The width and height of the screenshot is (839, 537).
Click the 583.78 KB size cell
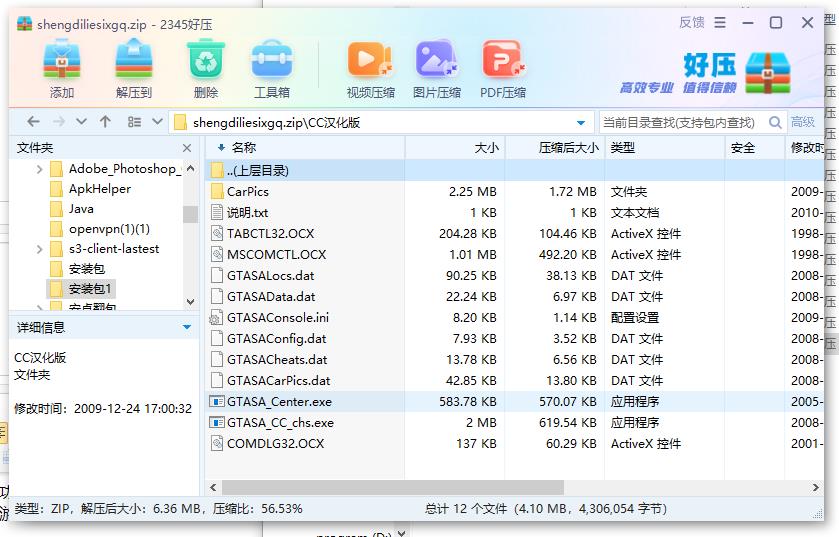coord(468,402)
